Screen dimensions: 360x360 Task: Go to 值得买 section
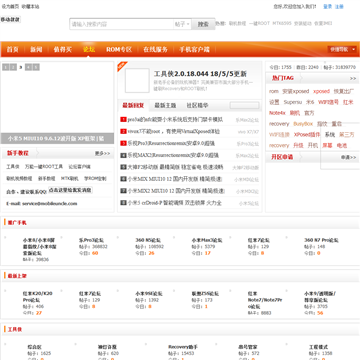click(63, 49)
